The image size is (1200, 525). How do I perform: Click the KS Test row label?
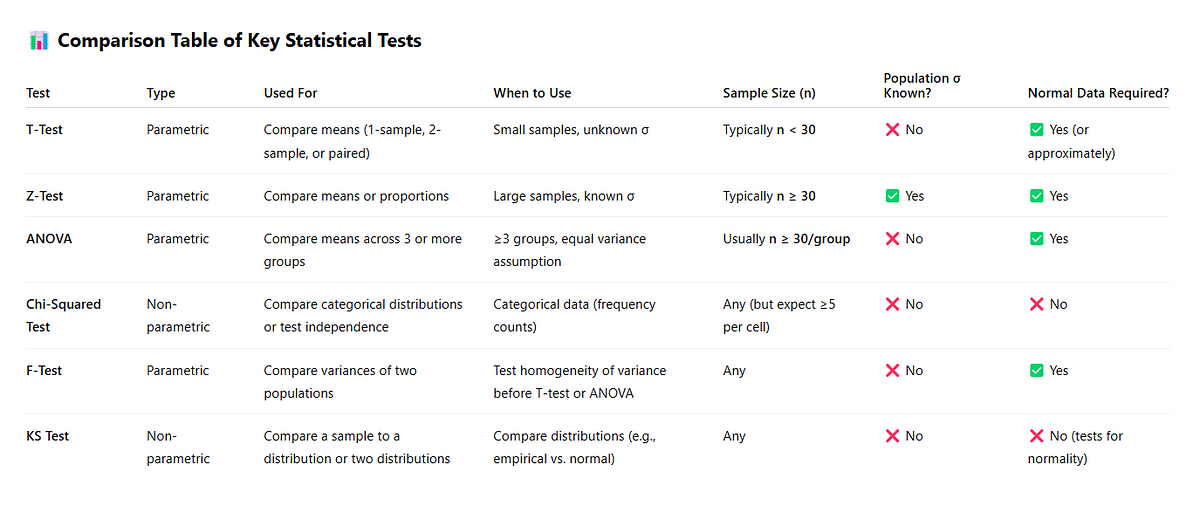pos(47,436)
